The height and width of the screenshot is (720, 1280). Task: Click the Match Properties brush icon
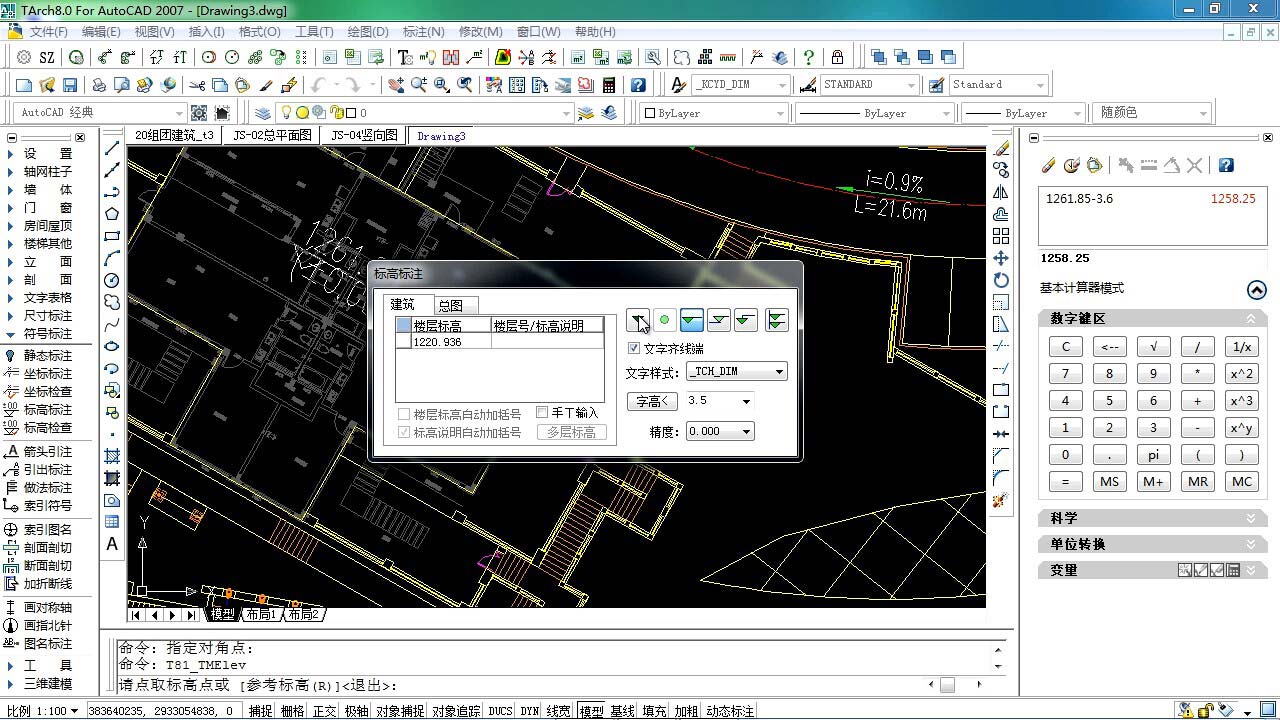(x=266, y=85)
